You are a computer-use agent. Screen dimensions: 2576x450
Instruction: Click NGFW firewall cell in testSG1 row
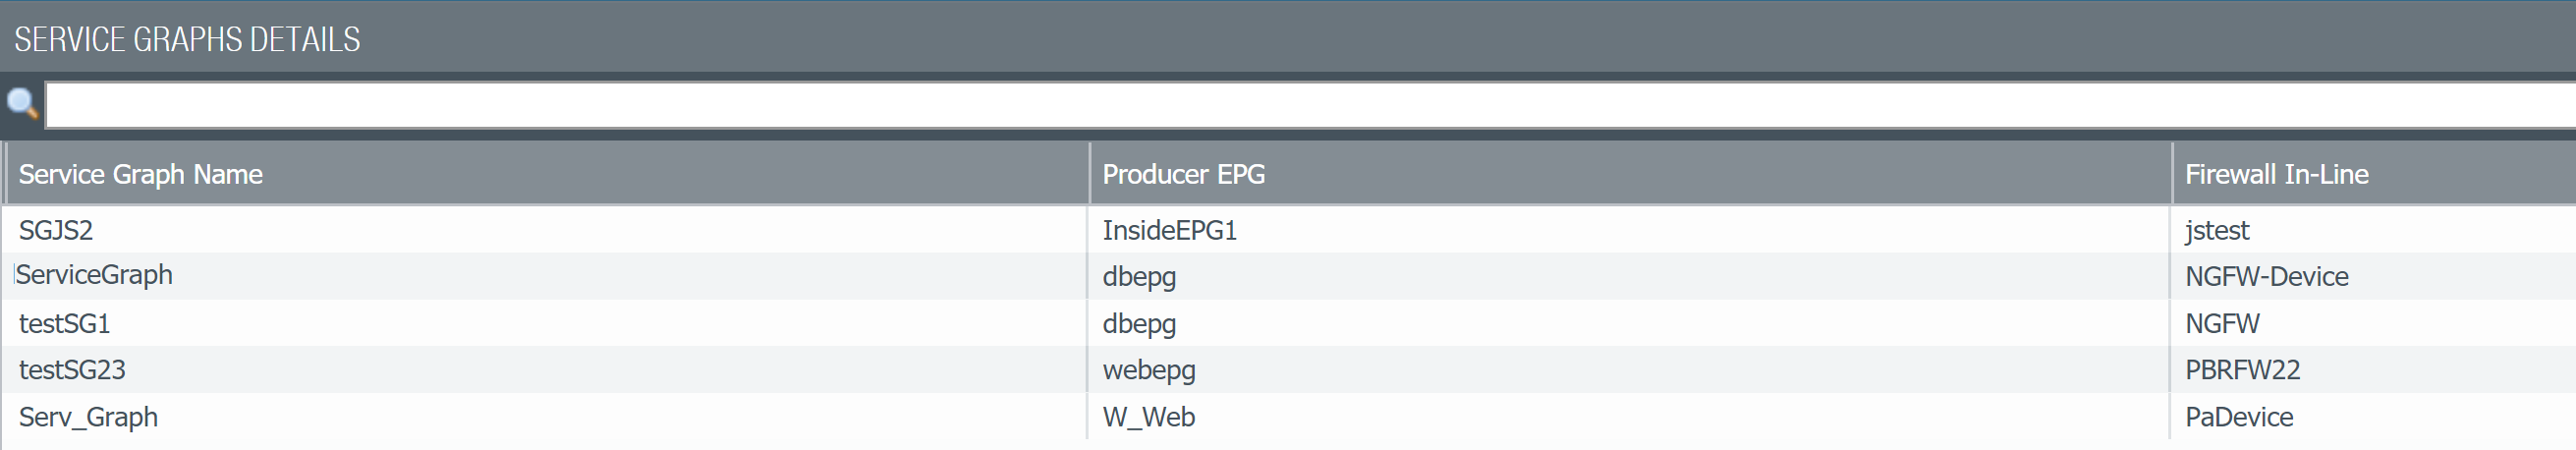pyautogui.click(x=2222, y=323)
